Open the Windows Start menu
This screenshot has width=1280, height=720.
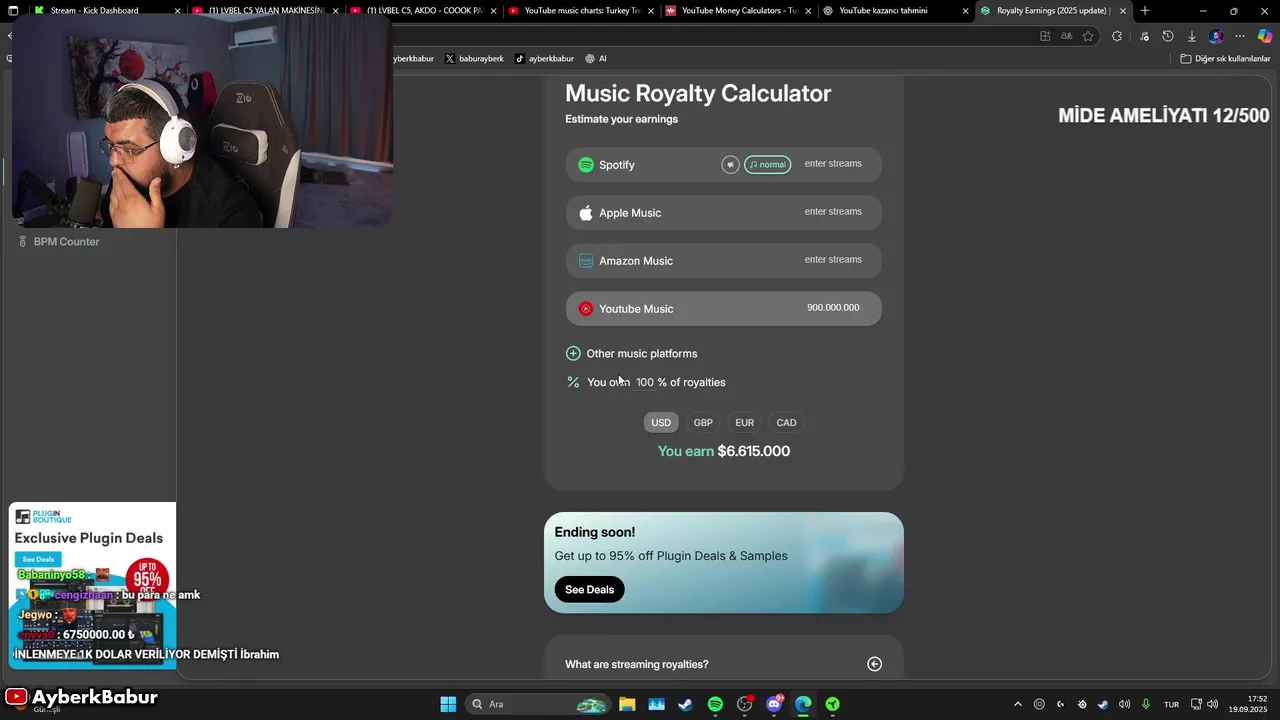pyautogui.click(x=448, y=704)
